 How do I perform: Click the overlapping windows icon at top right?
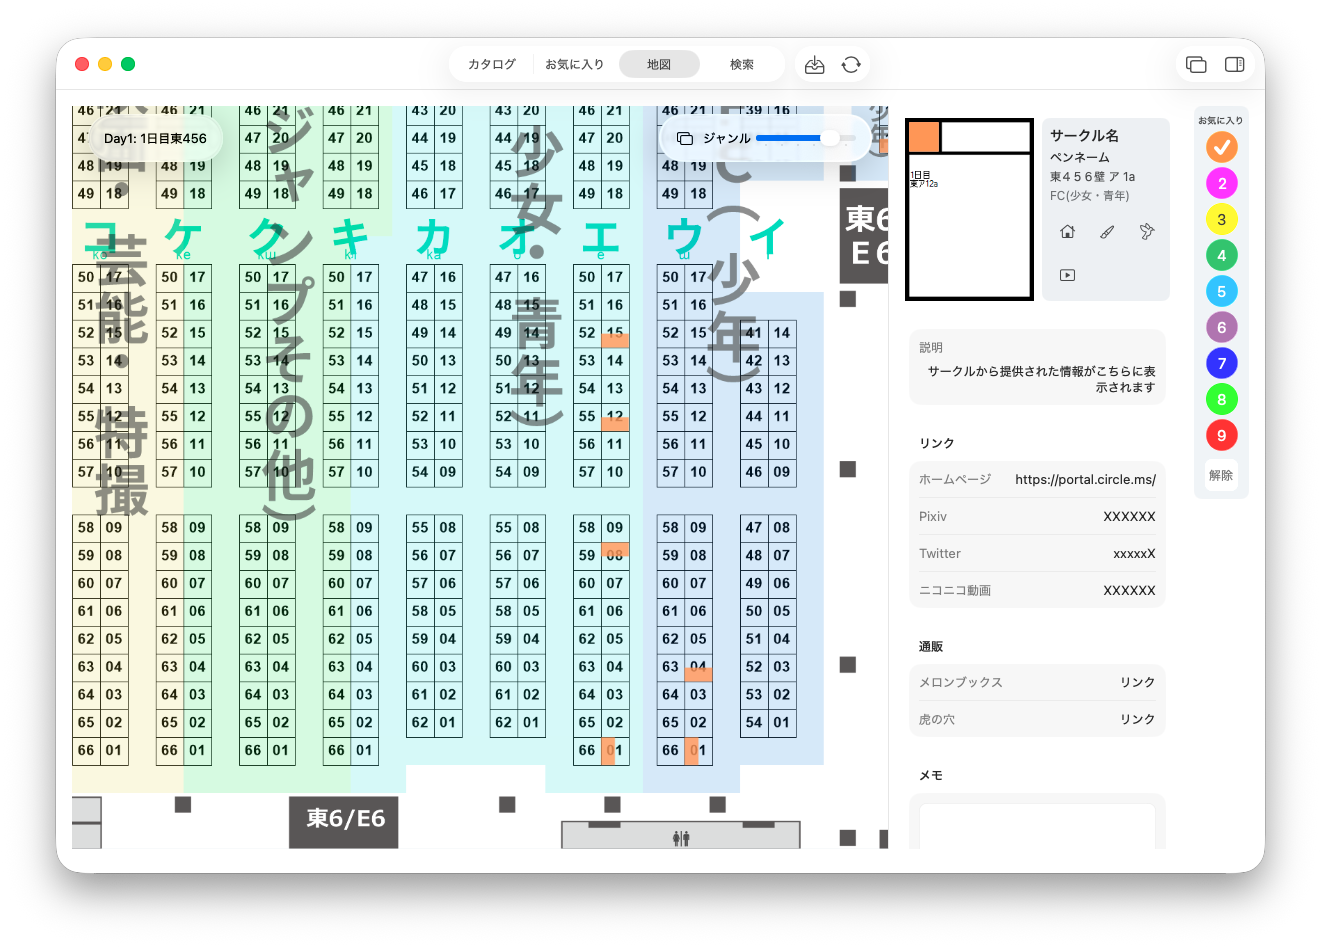click(1196, 65)
